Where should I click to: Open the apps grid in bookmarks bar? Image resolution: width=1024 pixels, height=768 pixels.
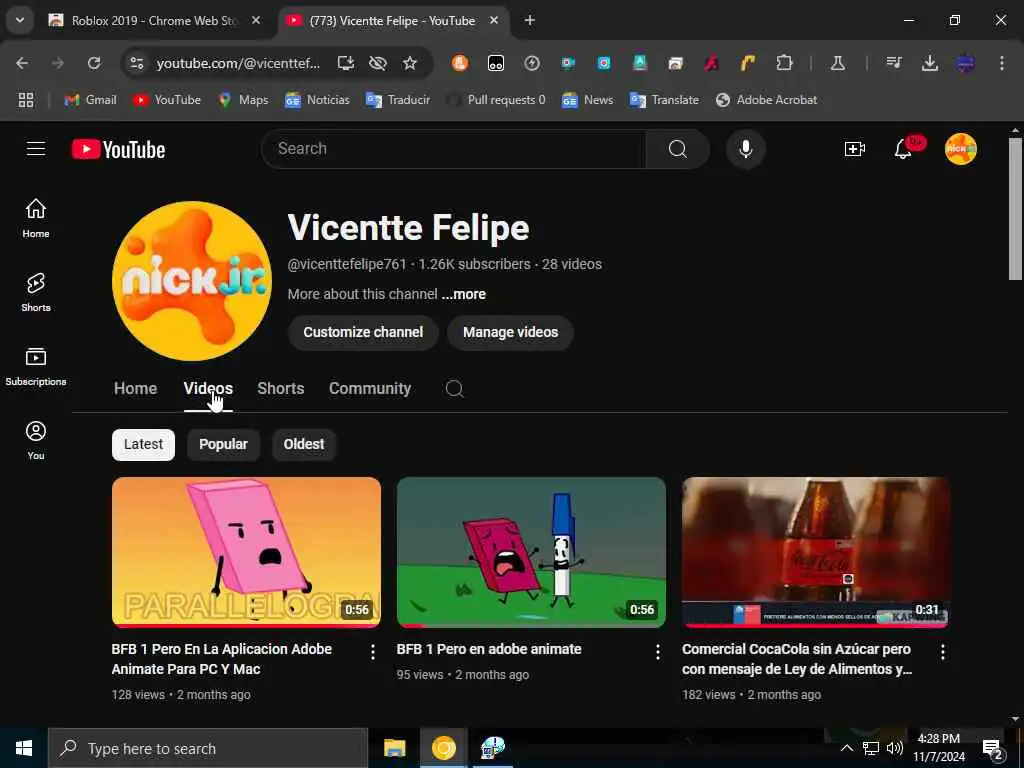tap(25, 100)
